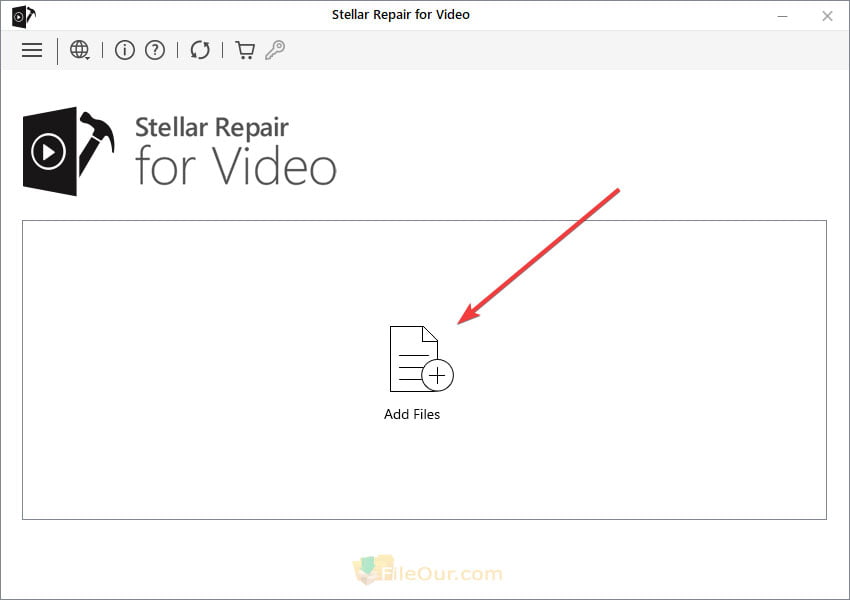The image size is (850, 600).
Task: Check for updates with the circular arrows icon
Action: coord(200,50)
